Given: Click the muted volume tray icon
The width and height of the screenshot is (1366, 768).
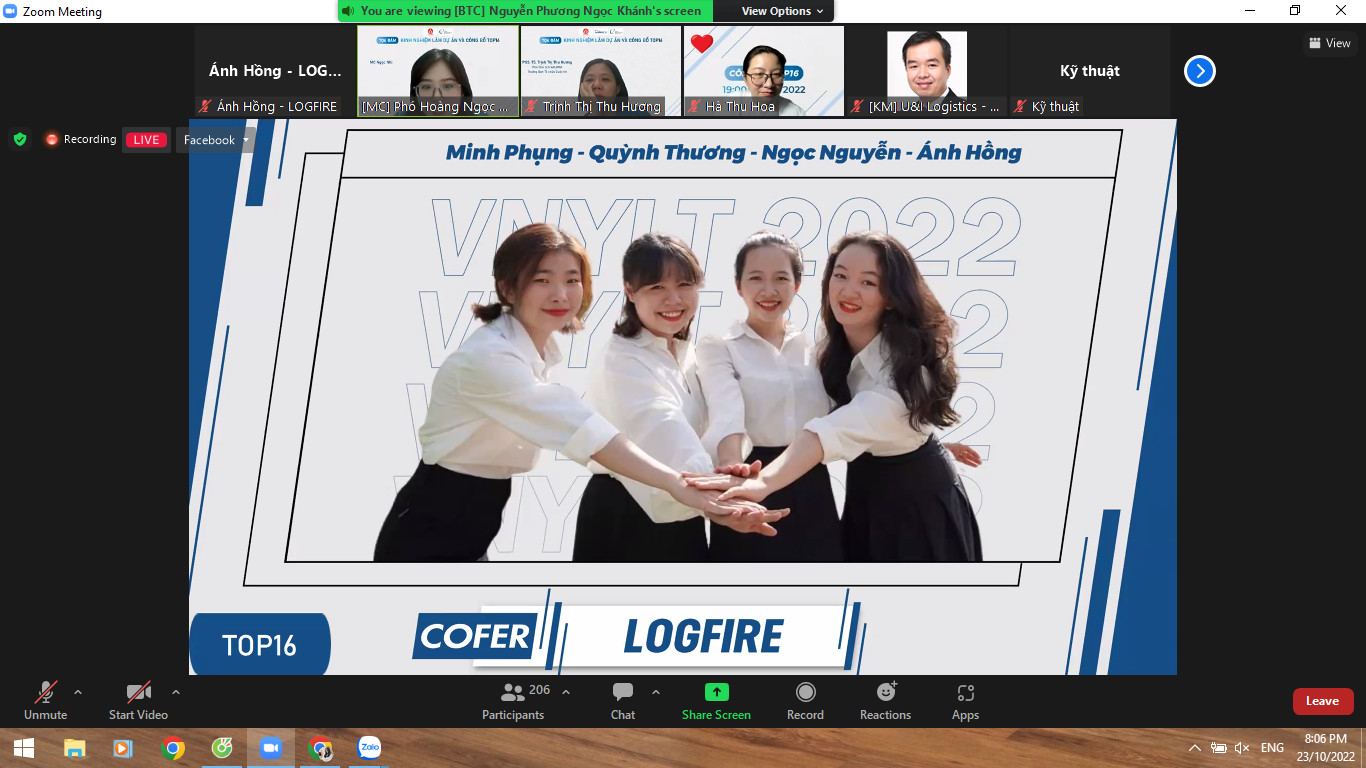Looking at the screenshot, I should (x=1243, y=748).
